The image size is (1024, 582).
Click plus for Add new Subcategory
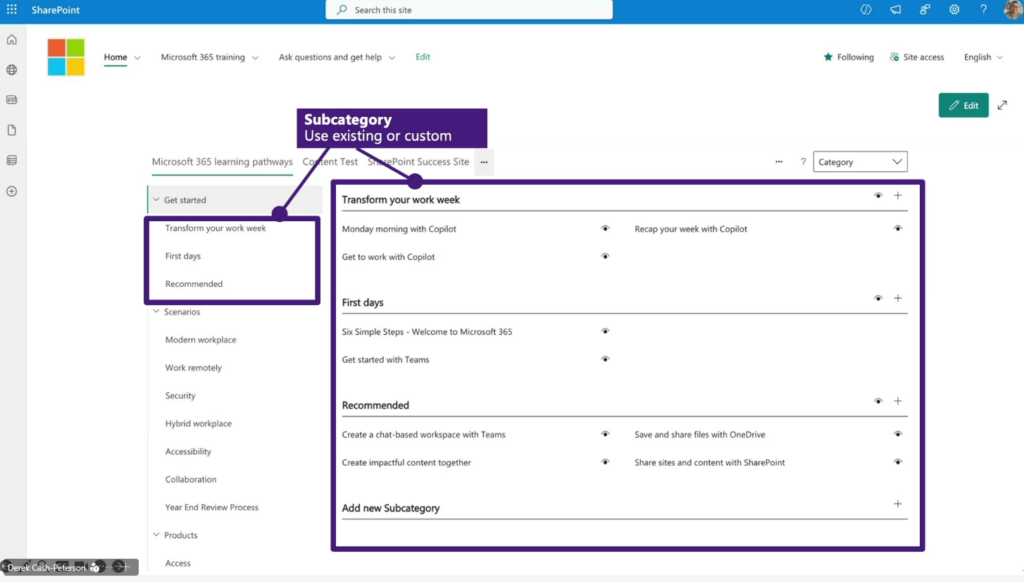click(x=898, y=504)
